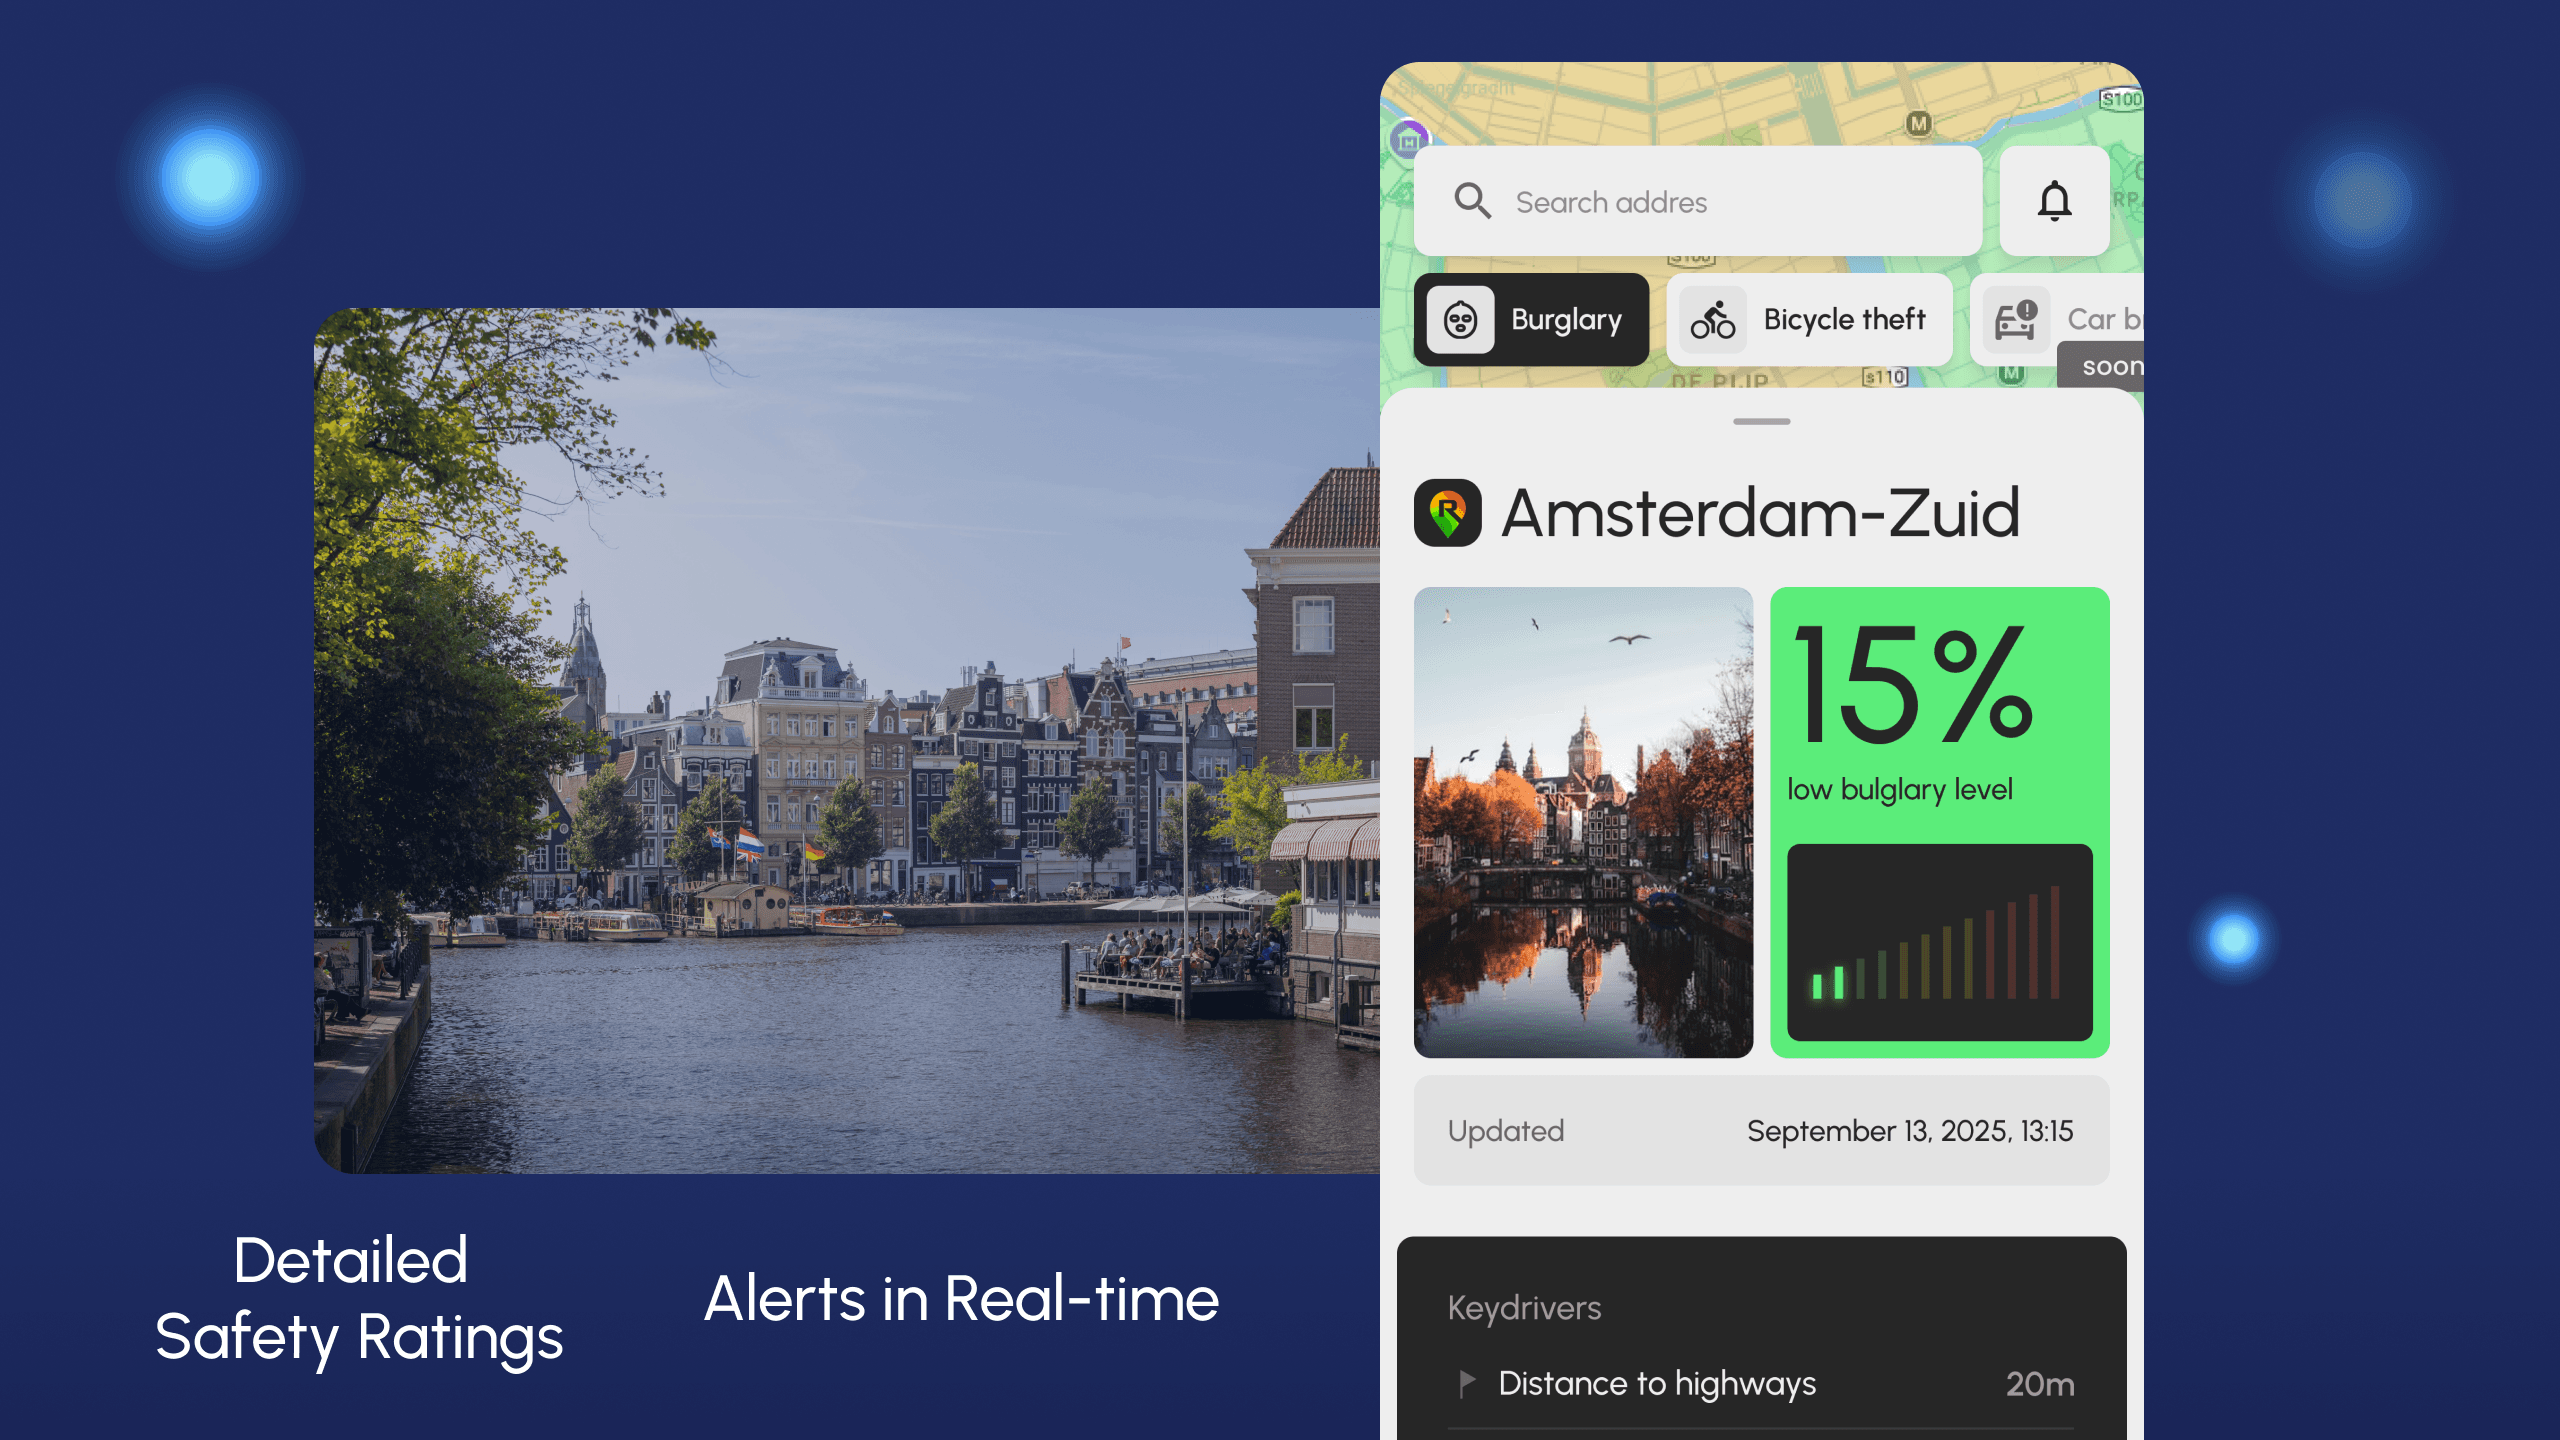Click the metro M marker on map
Screen dimensions: 2560x1440
pyautogui.click(x=1917, y=124)
